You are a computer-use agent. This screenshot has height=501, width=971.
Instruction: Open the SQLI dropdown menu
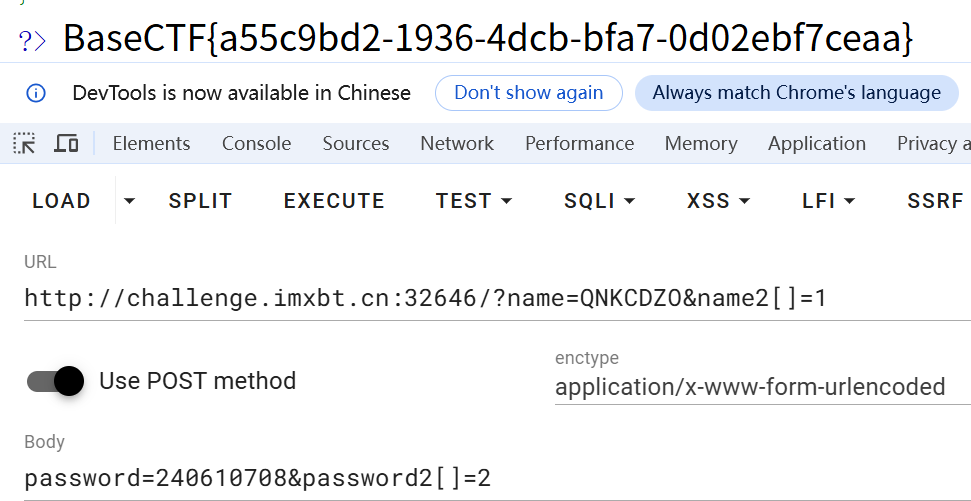[599, 201]
